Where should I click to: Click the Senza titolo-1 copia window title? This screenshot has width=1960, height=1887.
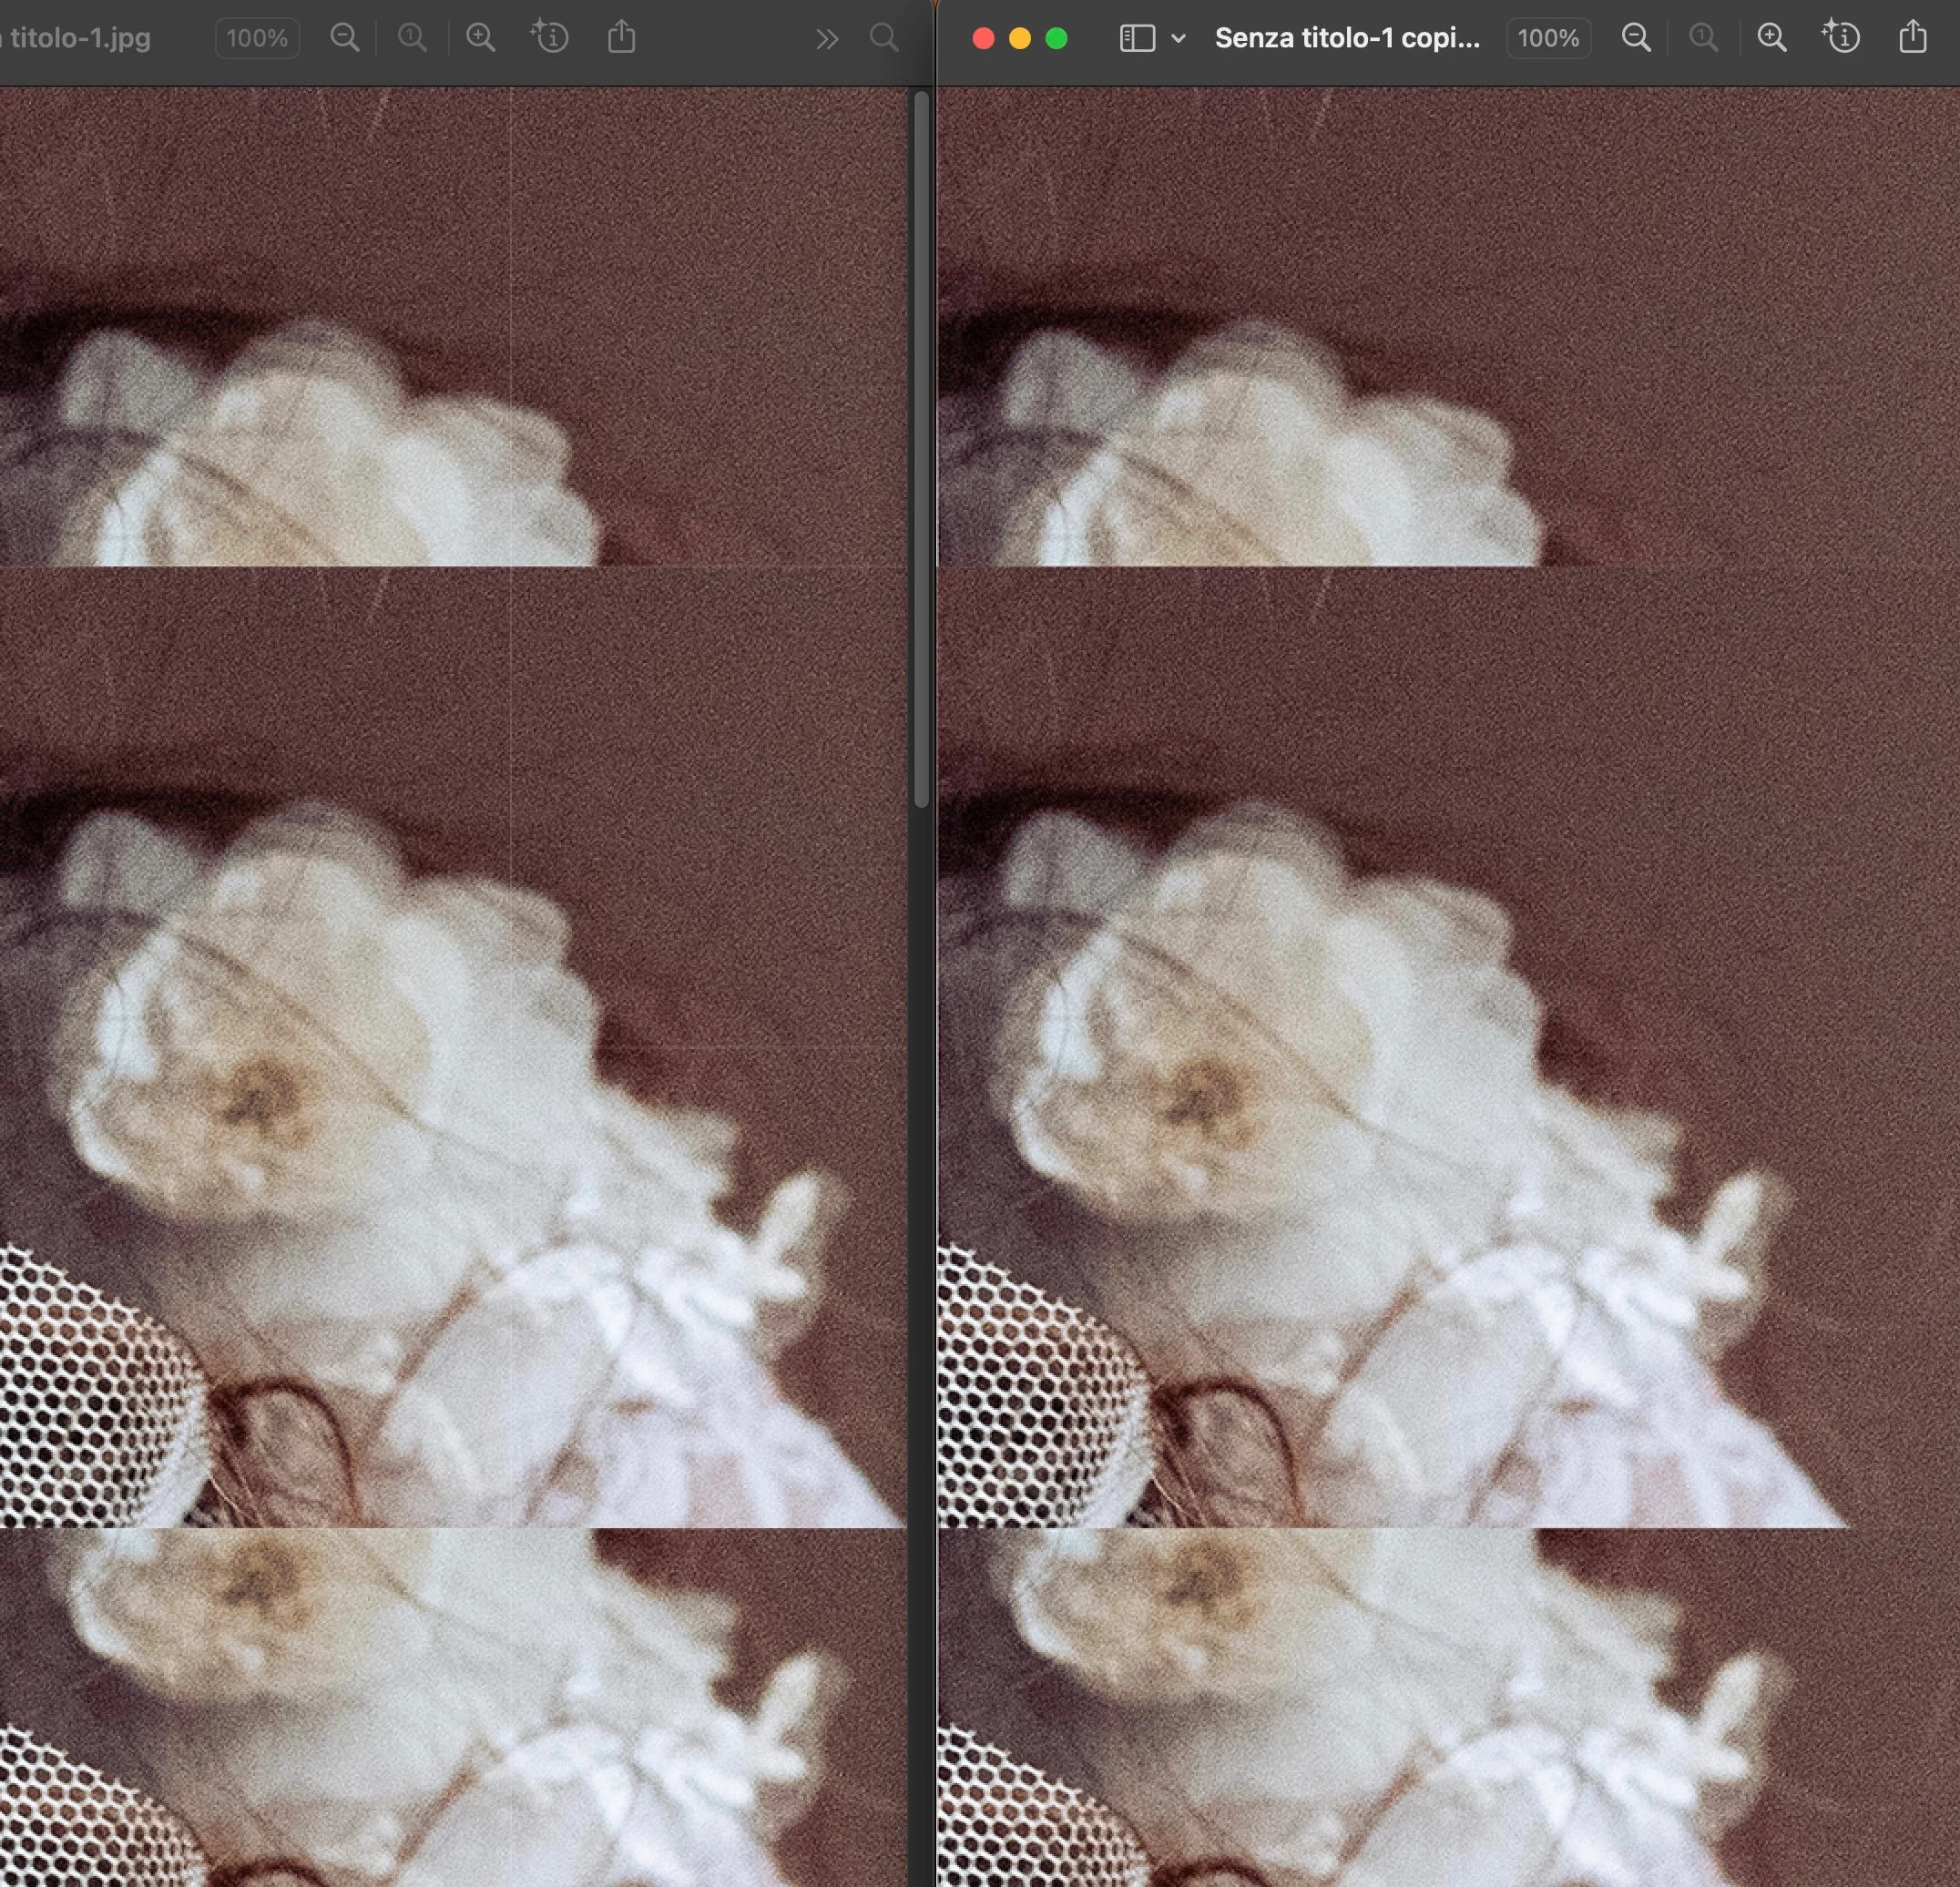pos(1346,38)
